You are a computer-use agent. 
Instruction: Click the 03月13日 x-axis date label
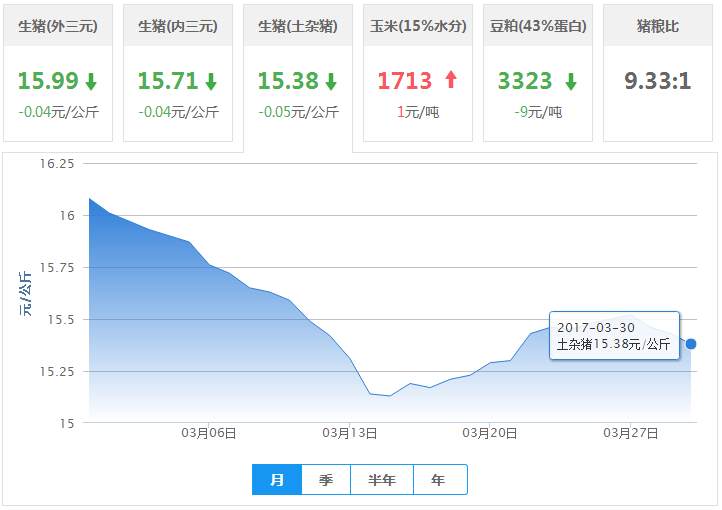(349, 434)
